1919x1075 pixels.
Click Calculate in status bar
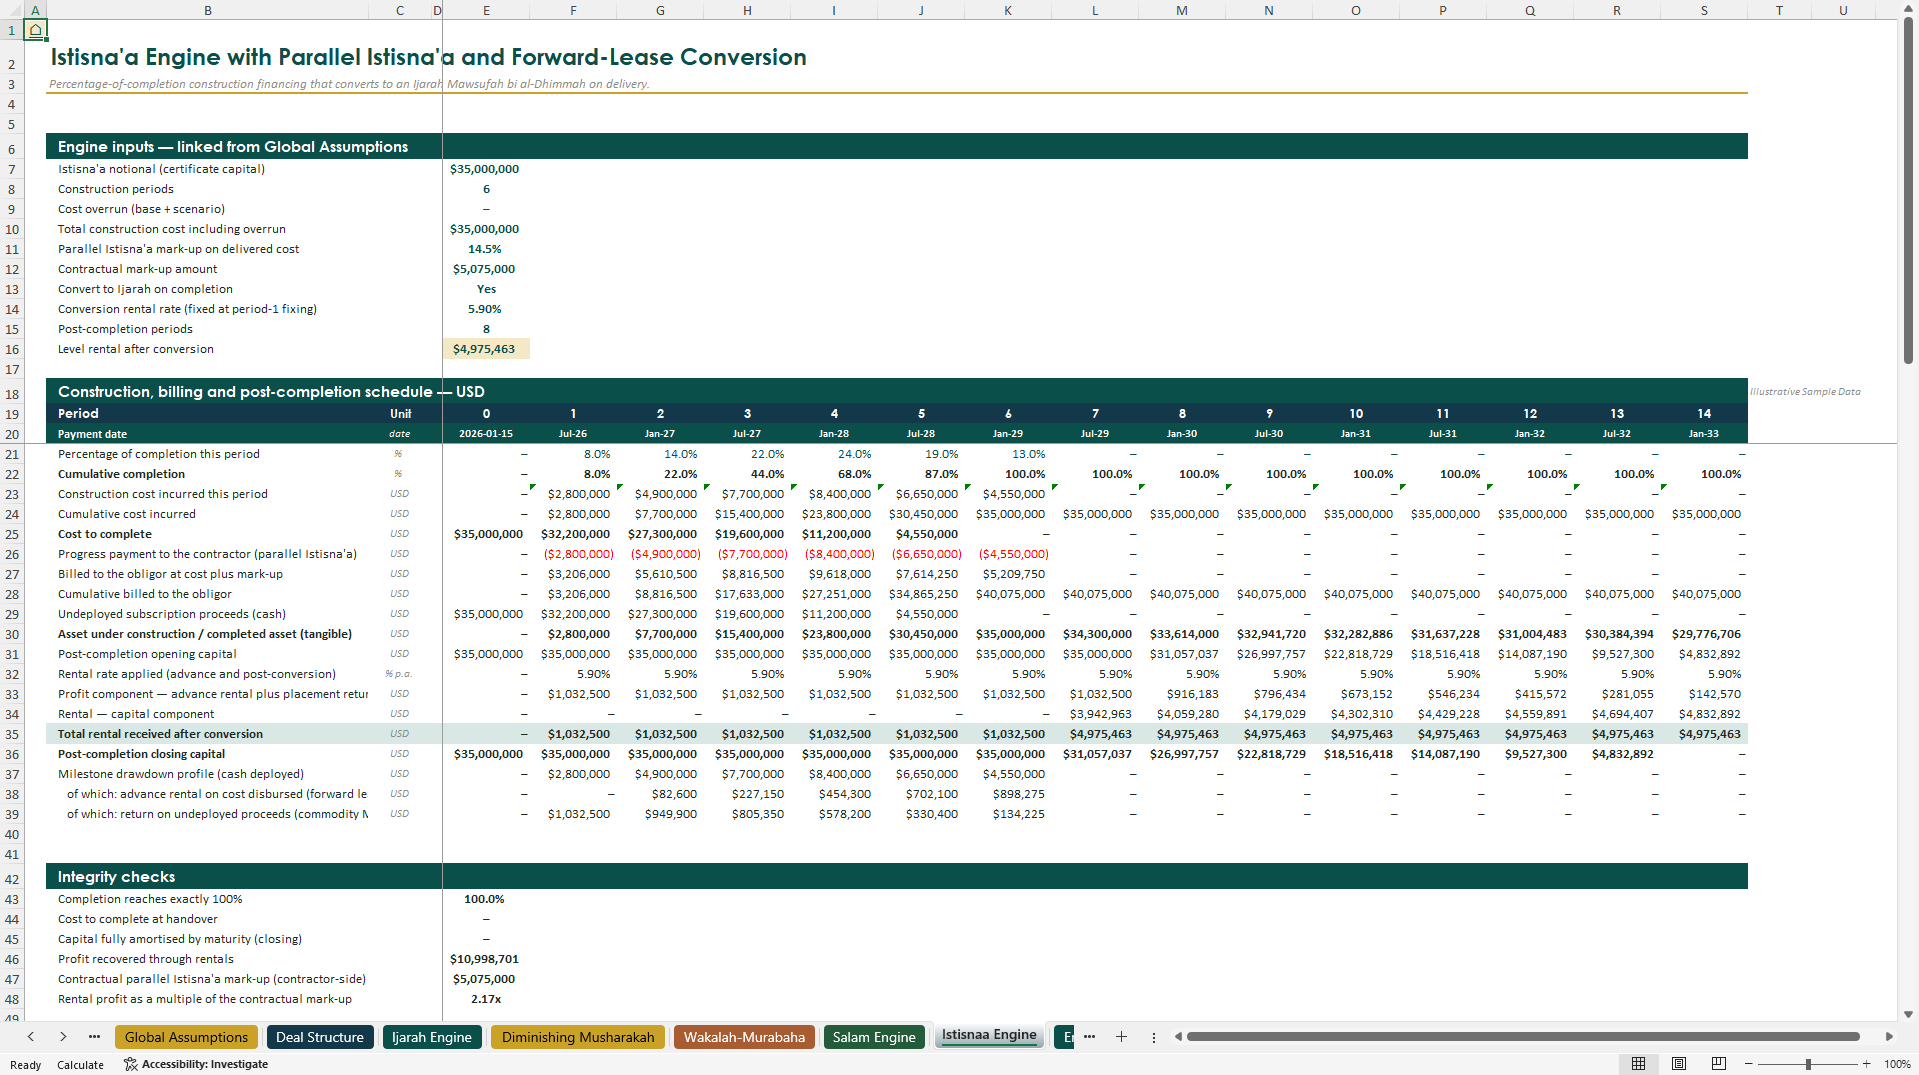coord(80,1065)
